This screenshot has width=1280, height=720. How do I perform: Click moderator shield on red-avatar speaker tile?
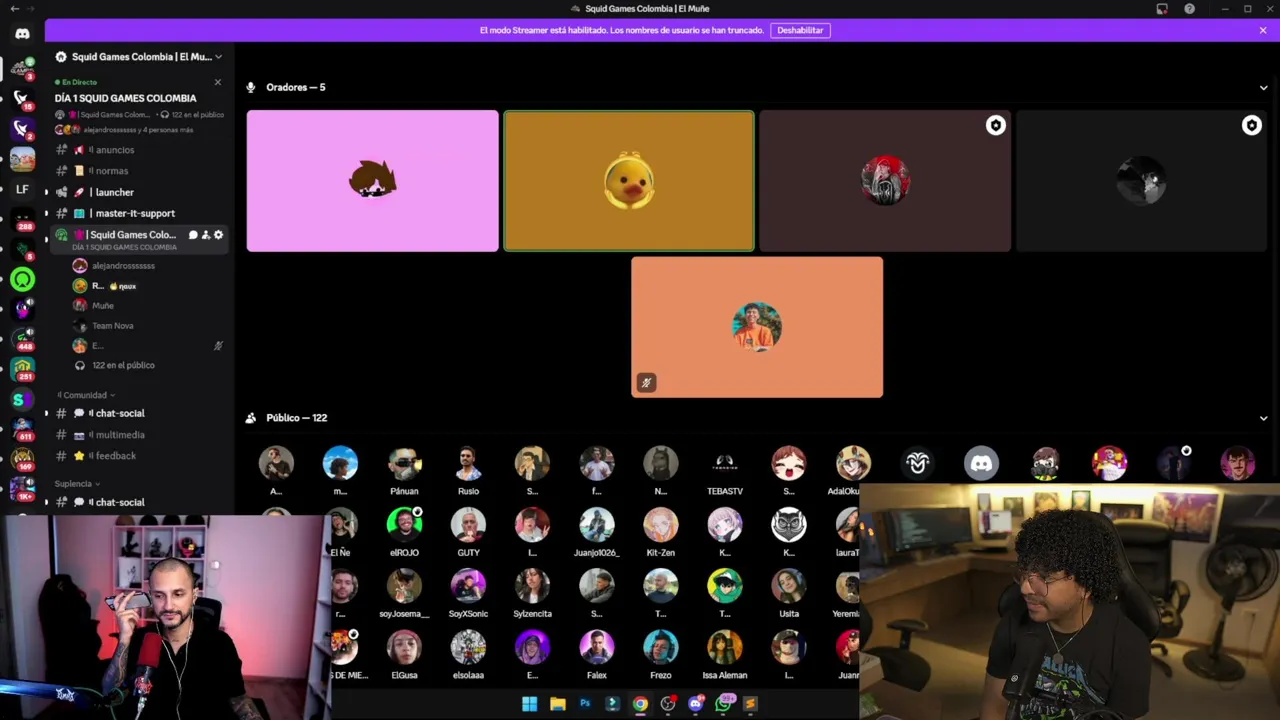click(x=995, y=126)
